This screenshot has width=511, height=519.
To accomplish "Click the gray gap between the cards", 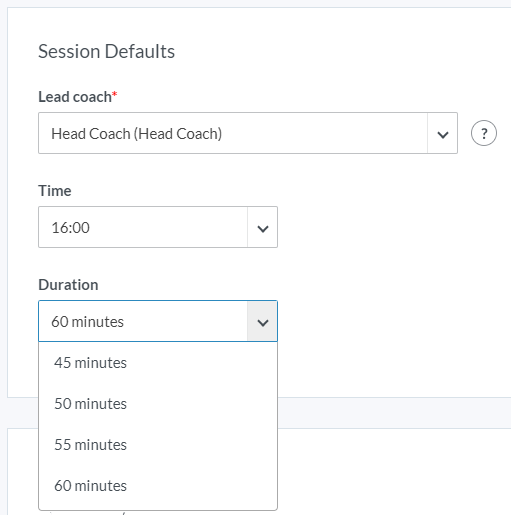I will pos(393,413).
